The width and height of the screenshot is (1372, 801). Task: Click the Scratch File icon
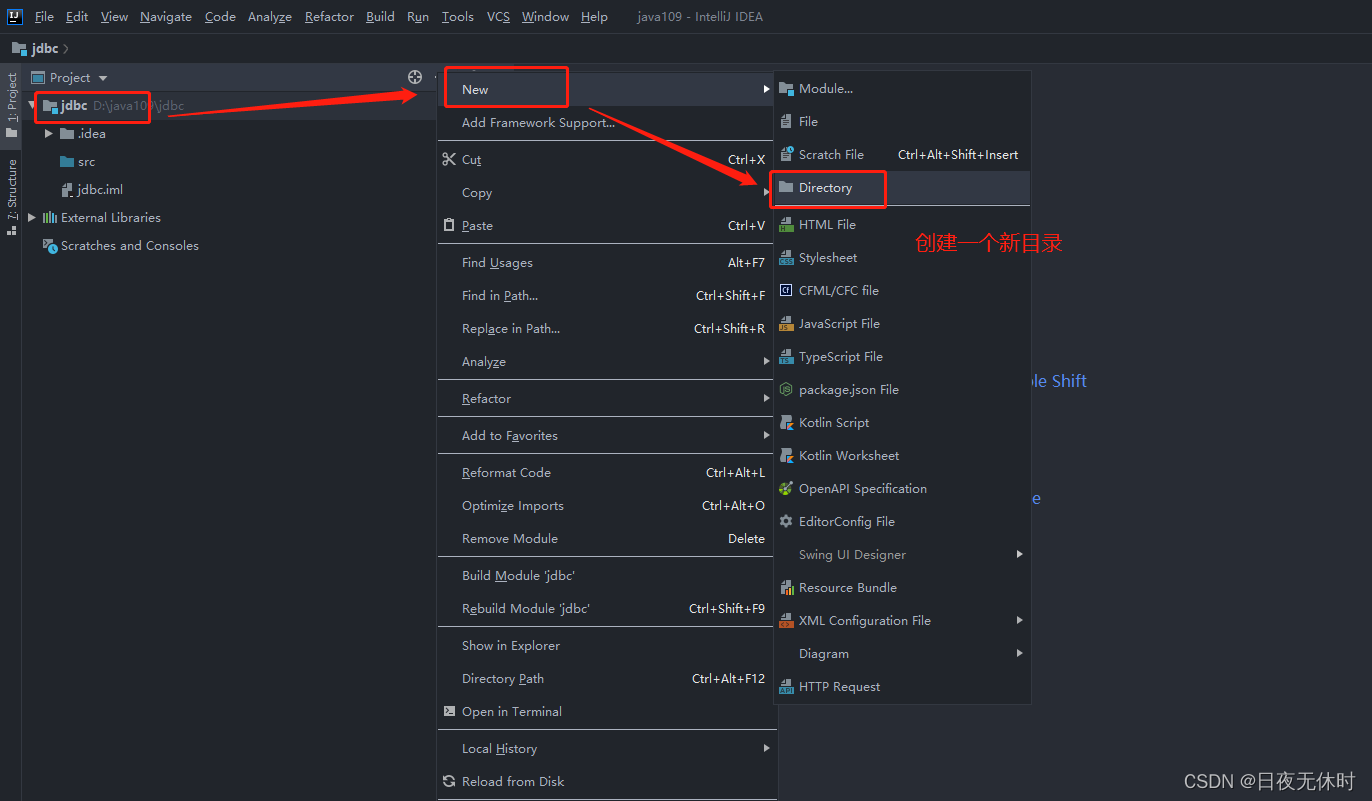click(x=786, y=154)
